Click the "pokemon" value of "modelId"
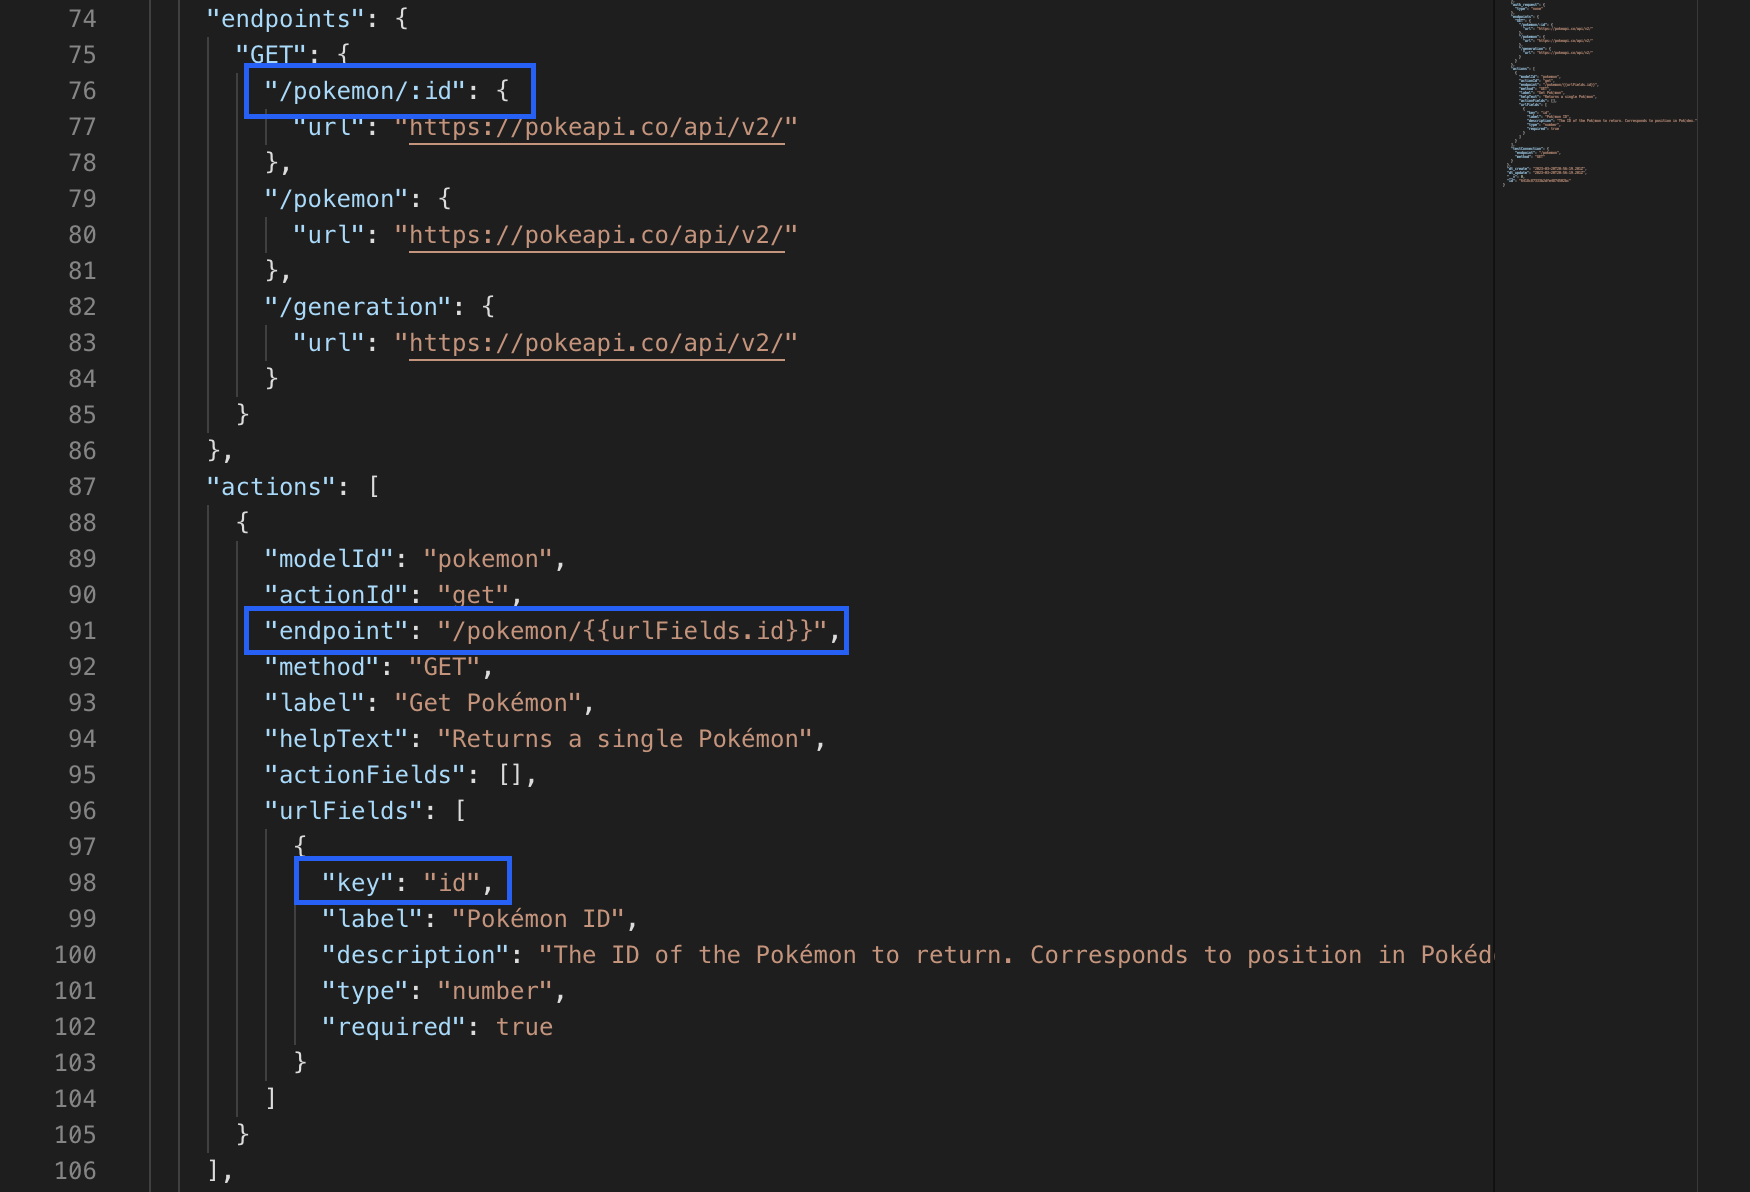The image size is (1750, 1192). point(488,559)
